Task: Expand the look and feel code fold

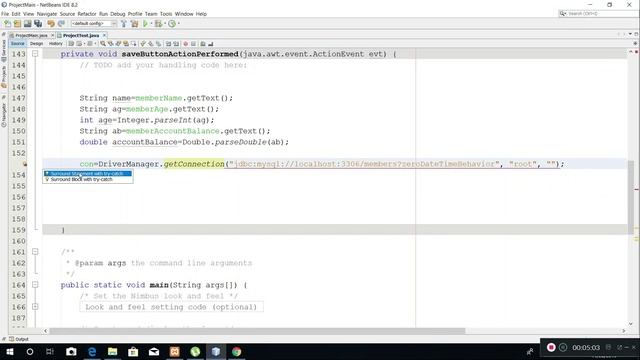Action: click(x=35, y=307)
